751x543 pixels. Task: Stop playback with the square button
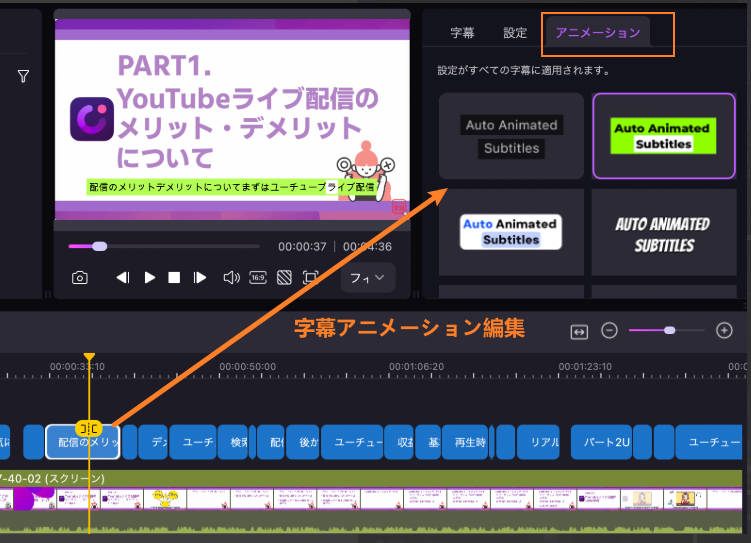[x=174, y=278]
